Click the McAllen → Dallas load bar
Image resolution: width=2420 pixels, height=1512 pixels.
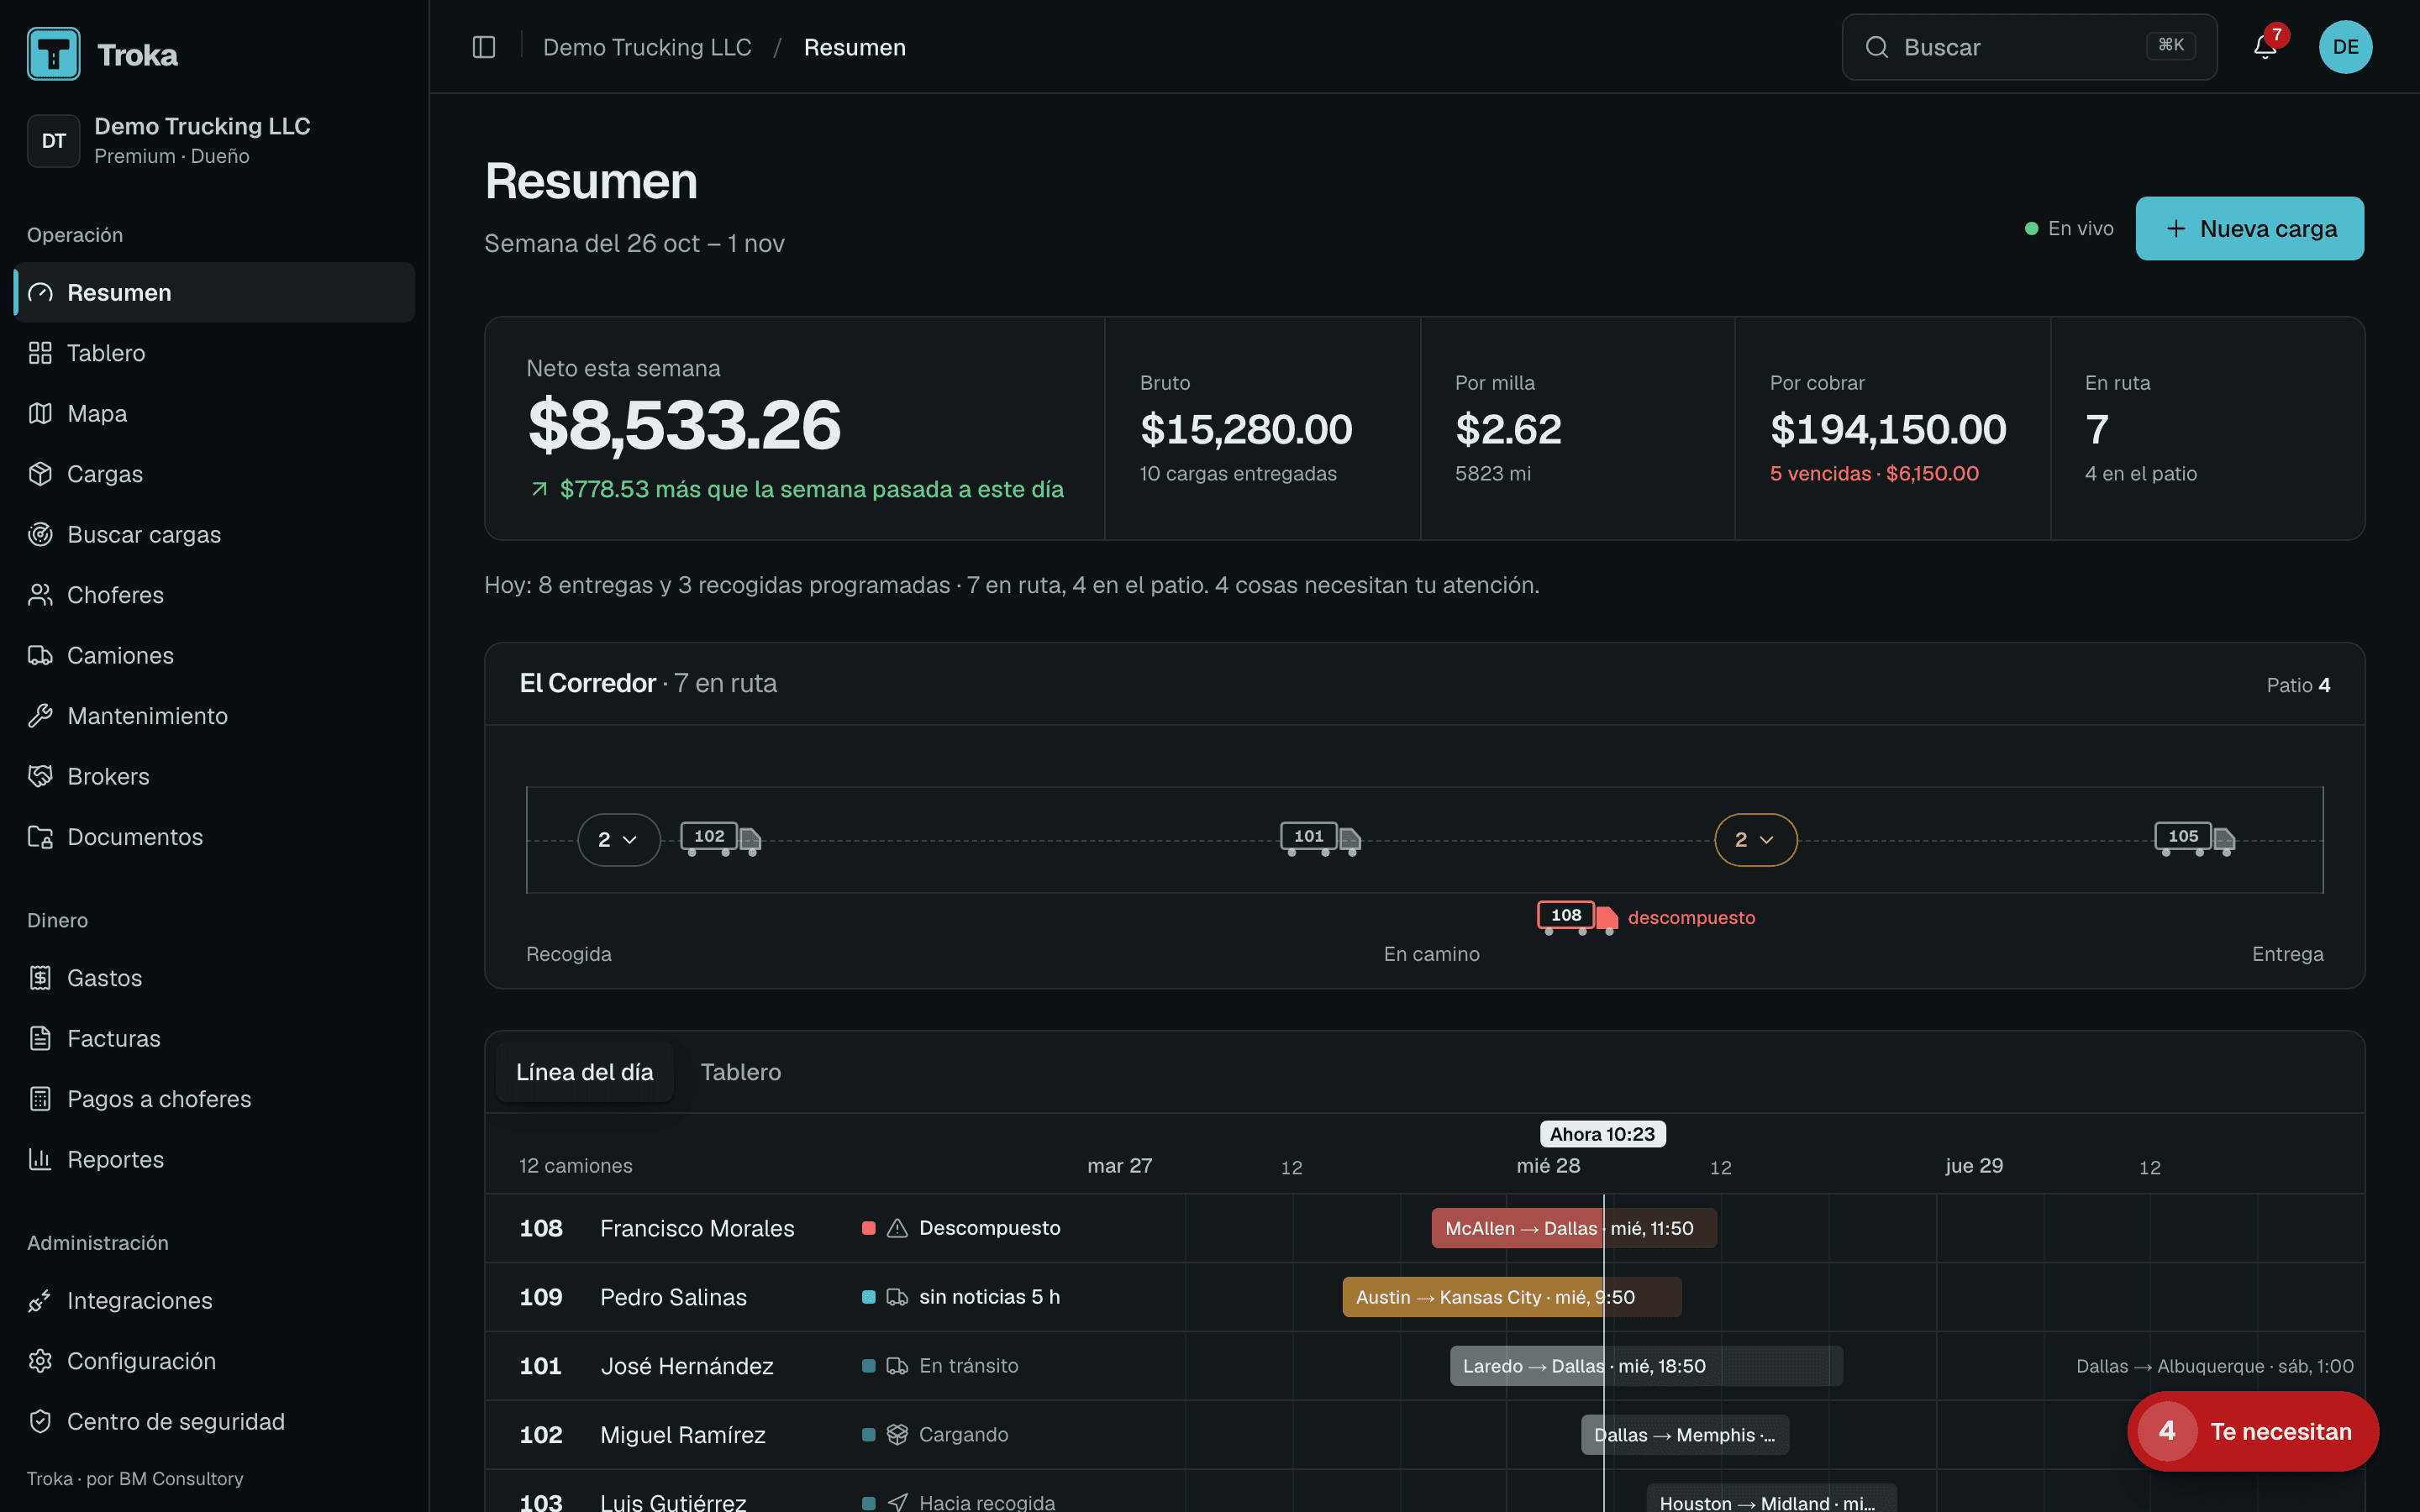[x=1574, y=1228]
